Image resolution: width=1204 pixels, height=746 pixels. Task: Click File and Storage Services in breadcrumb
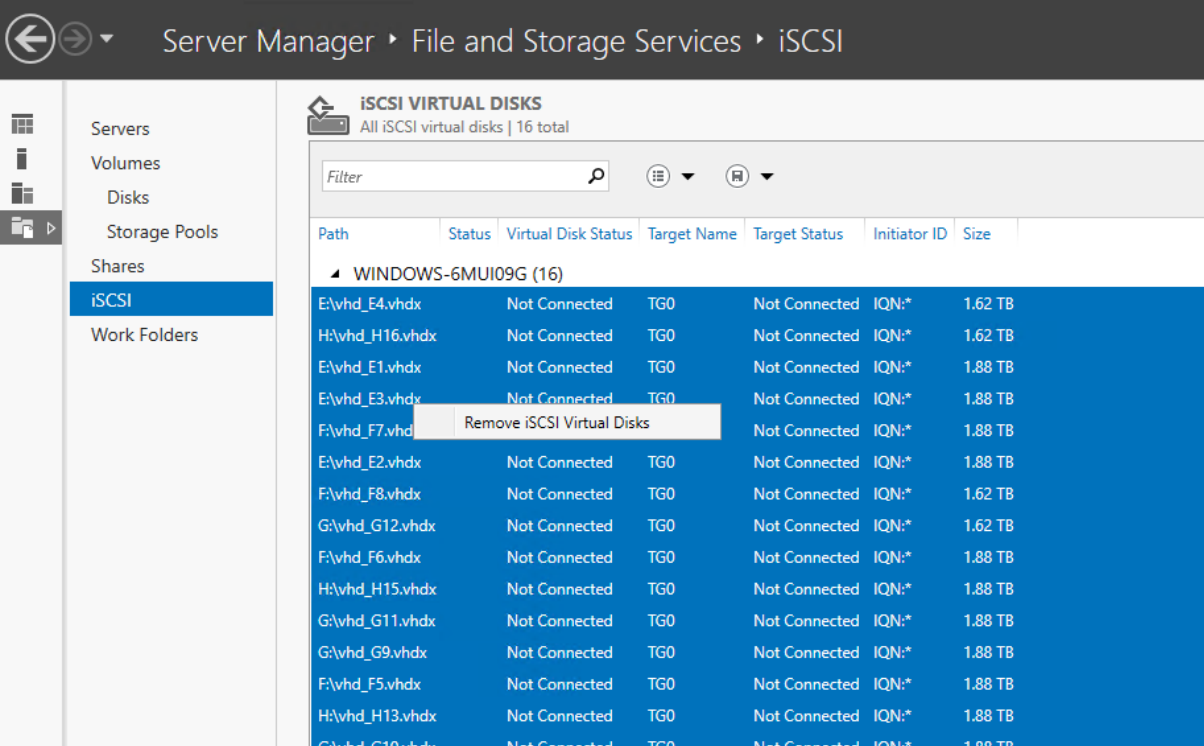click(576, 41)
